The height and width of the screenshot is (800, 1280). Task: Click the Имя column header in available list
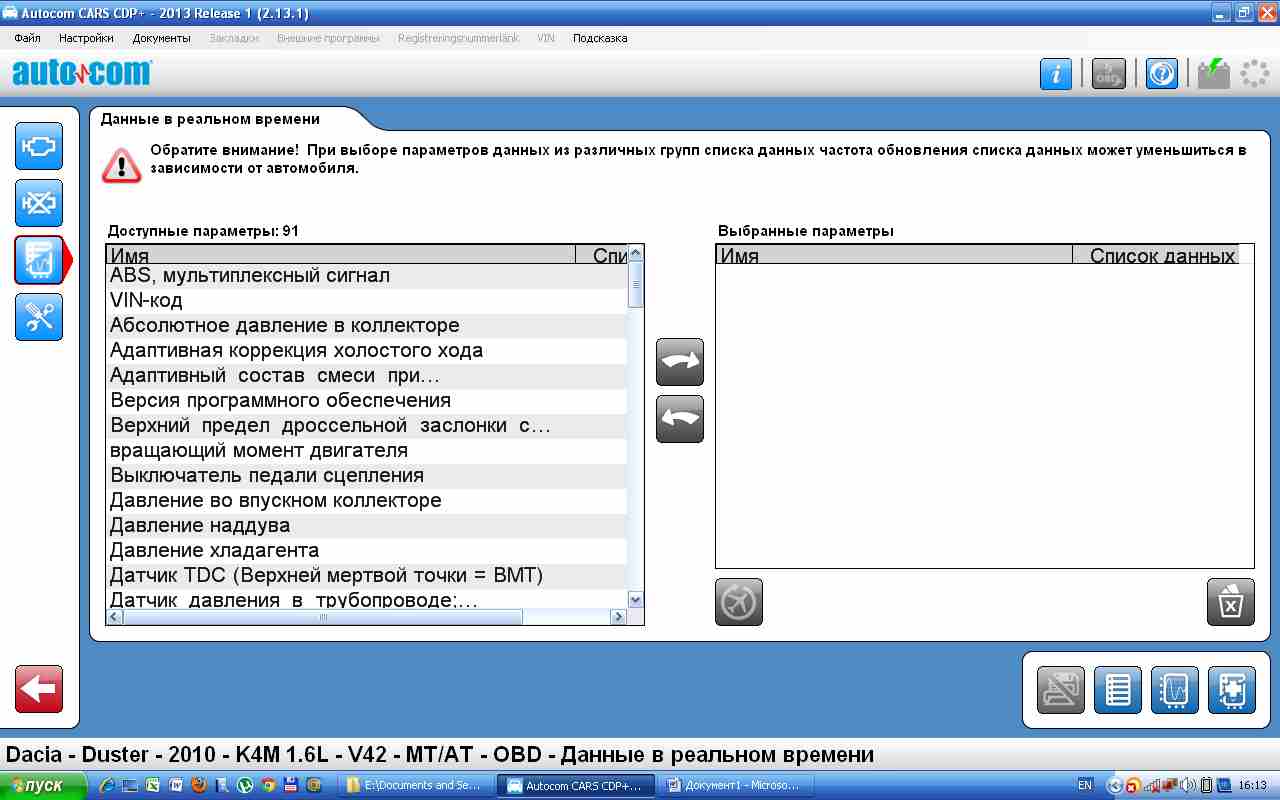point(340,255)
